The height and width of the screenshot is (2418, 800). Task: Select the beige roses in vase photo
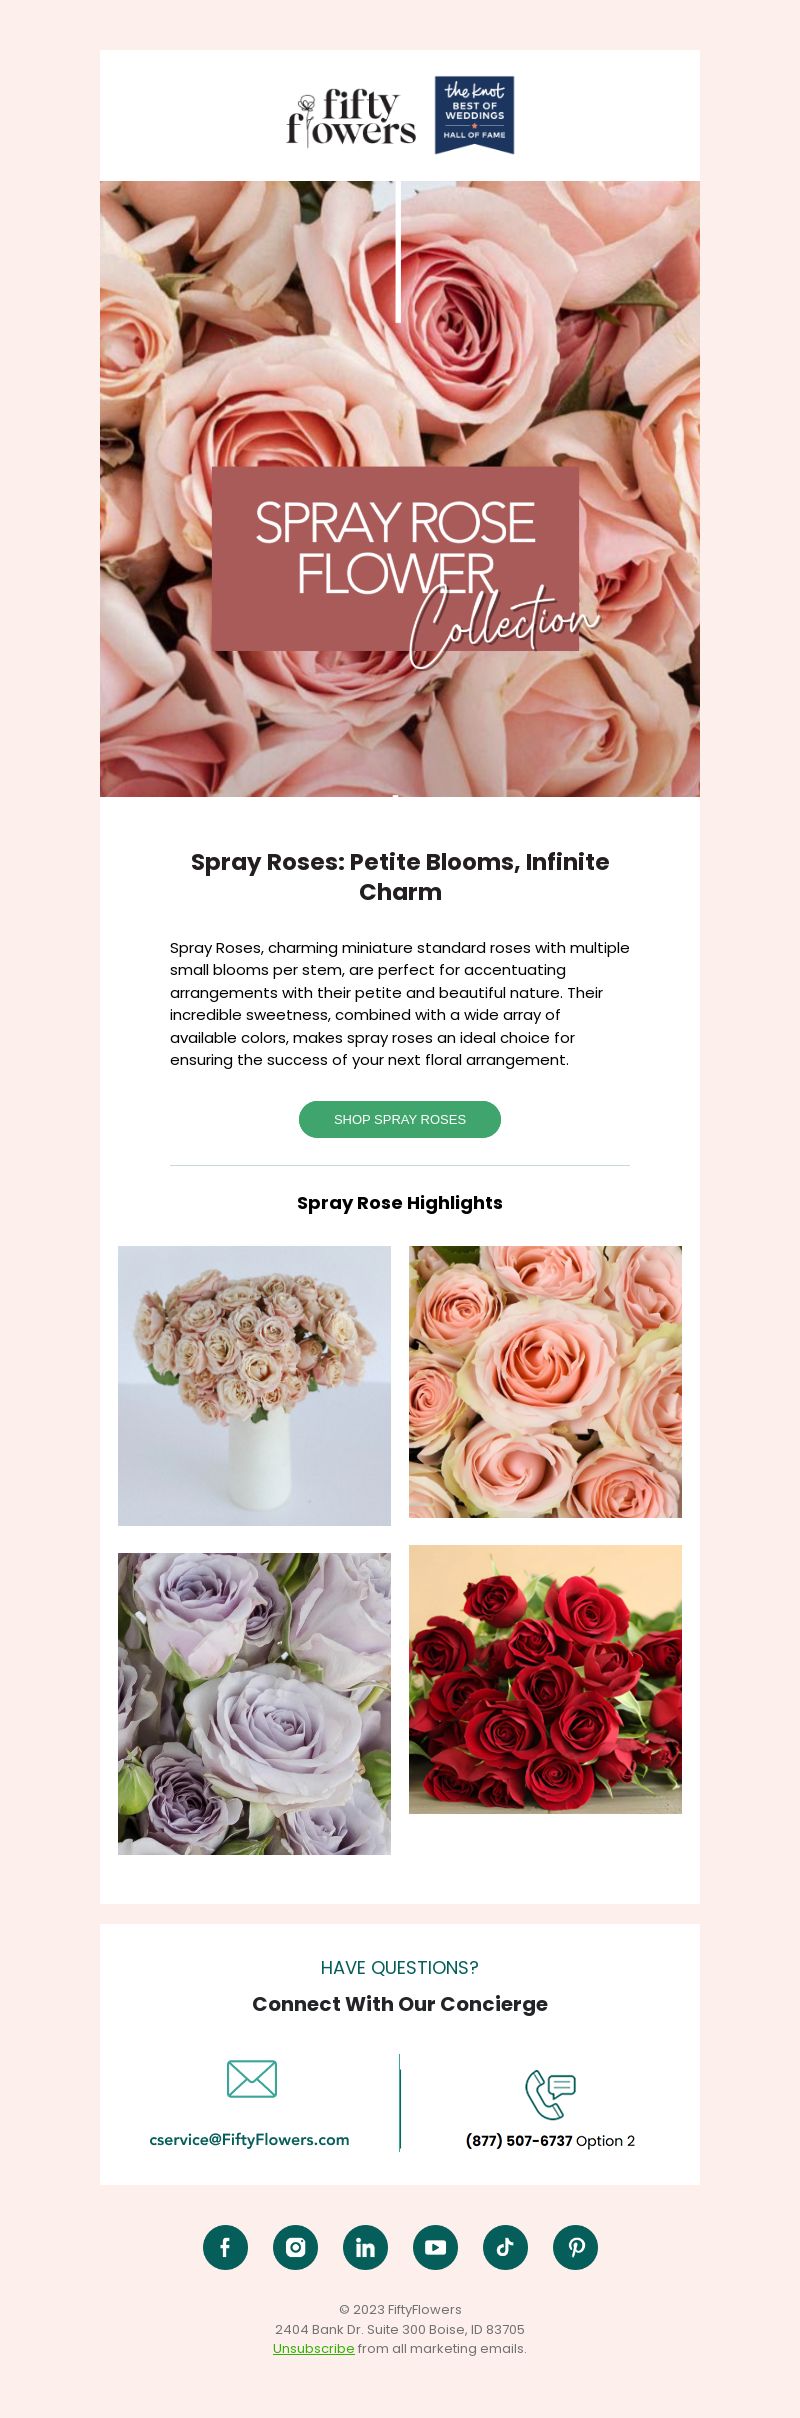[254, 1386]
